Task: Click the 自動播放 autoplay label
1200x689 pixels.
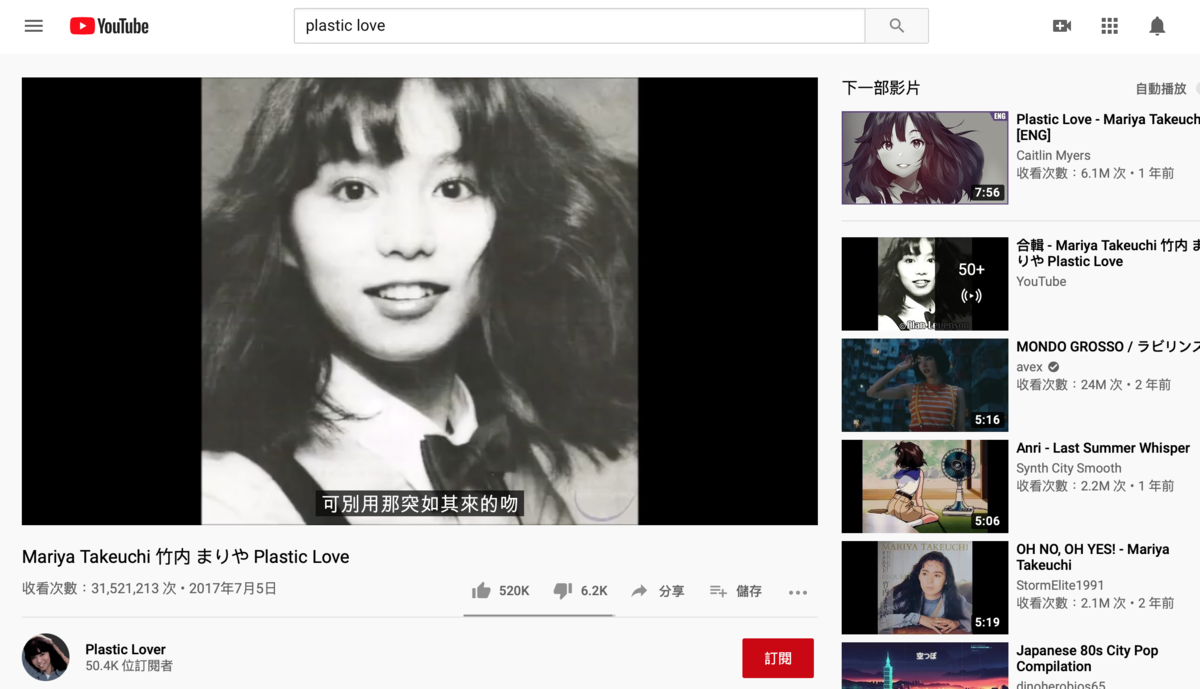Action: point(1161,89)
